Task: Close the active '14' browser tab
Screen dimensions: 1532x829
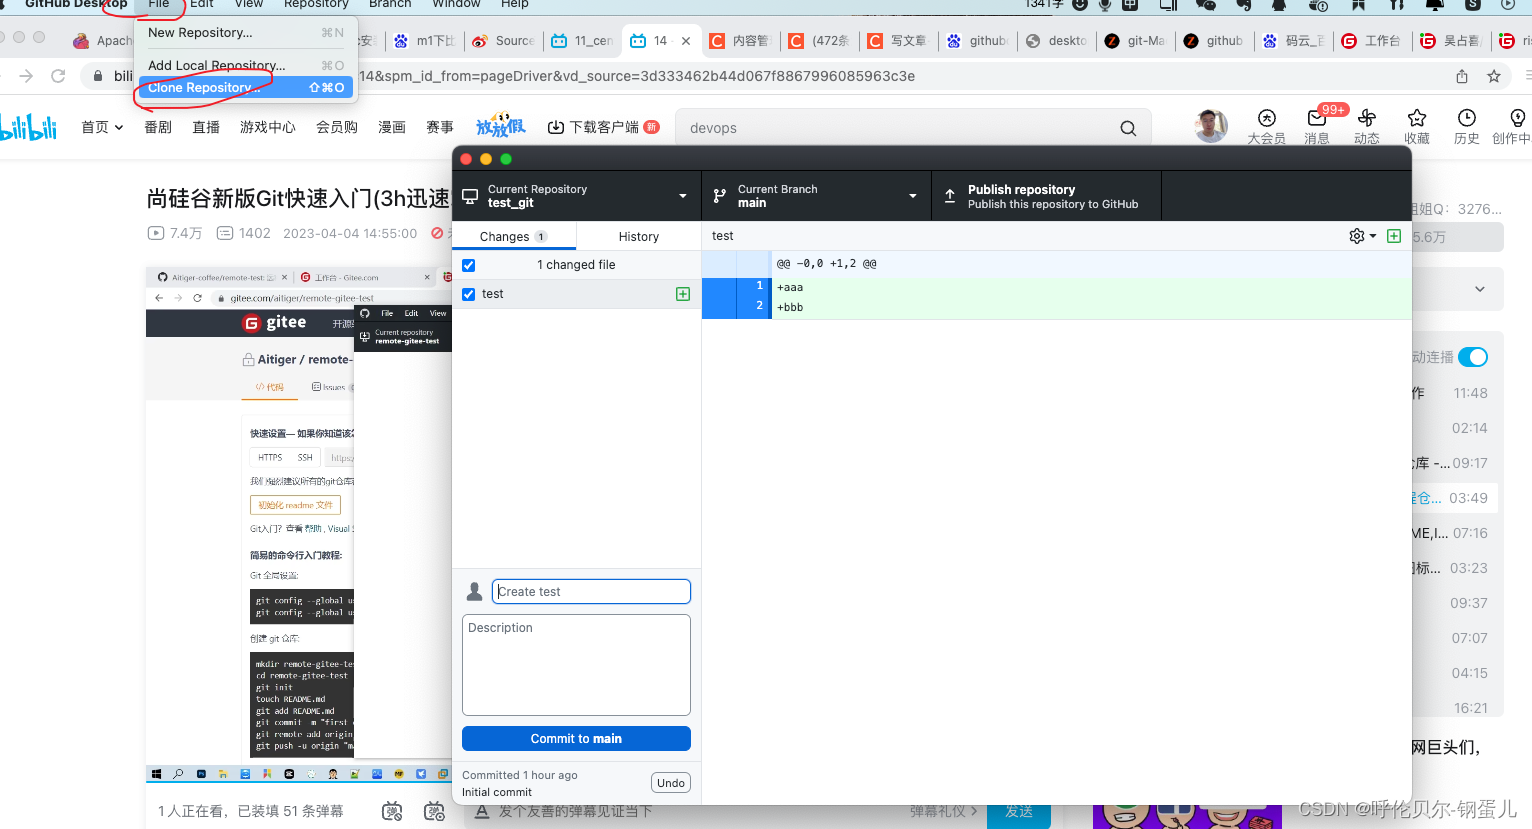Action: tap(686, 41)
